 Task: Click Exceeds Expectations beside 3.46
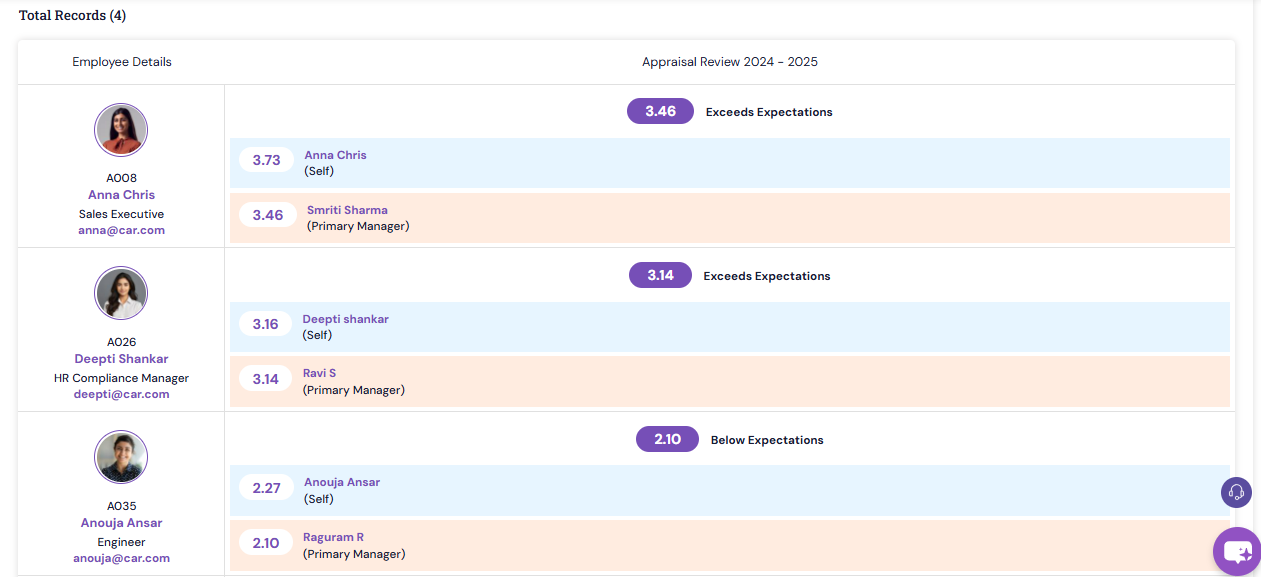point(769,112)
